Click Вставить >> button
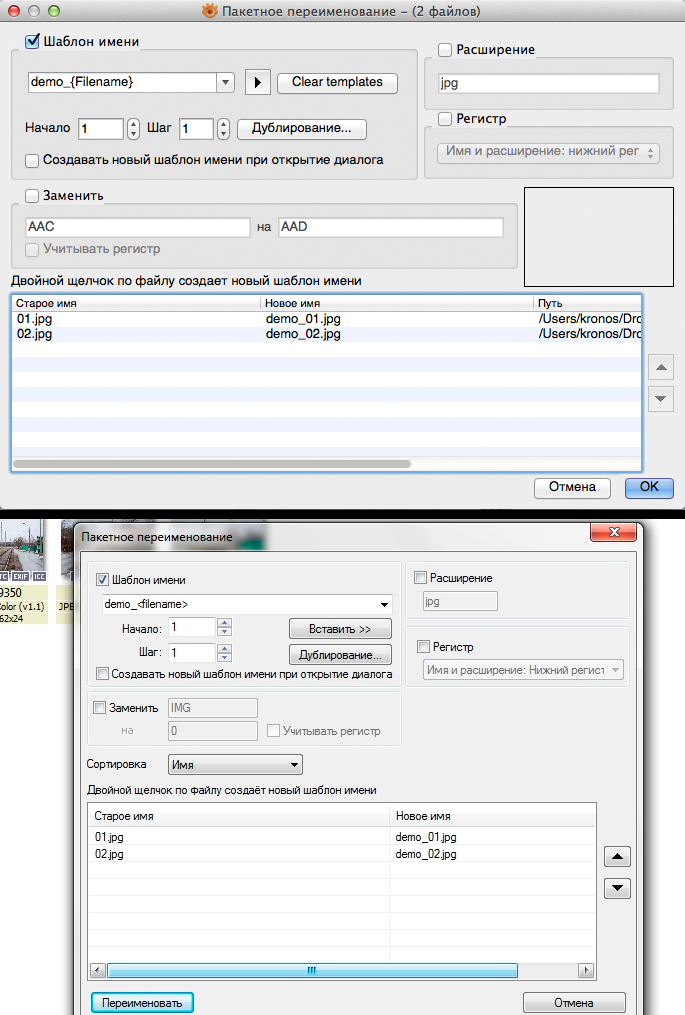Image resolution: width=685 pixels, height=1015 pixels. [340, 629]
